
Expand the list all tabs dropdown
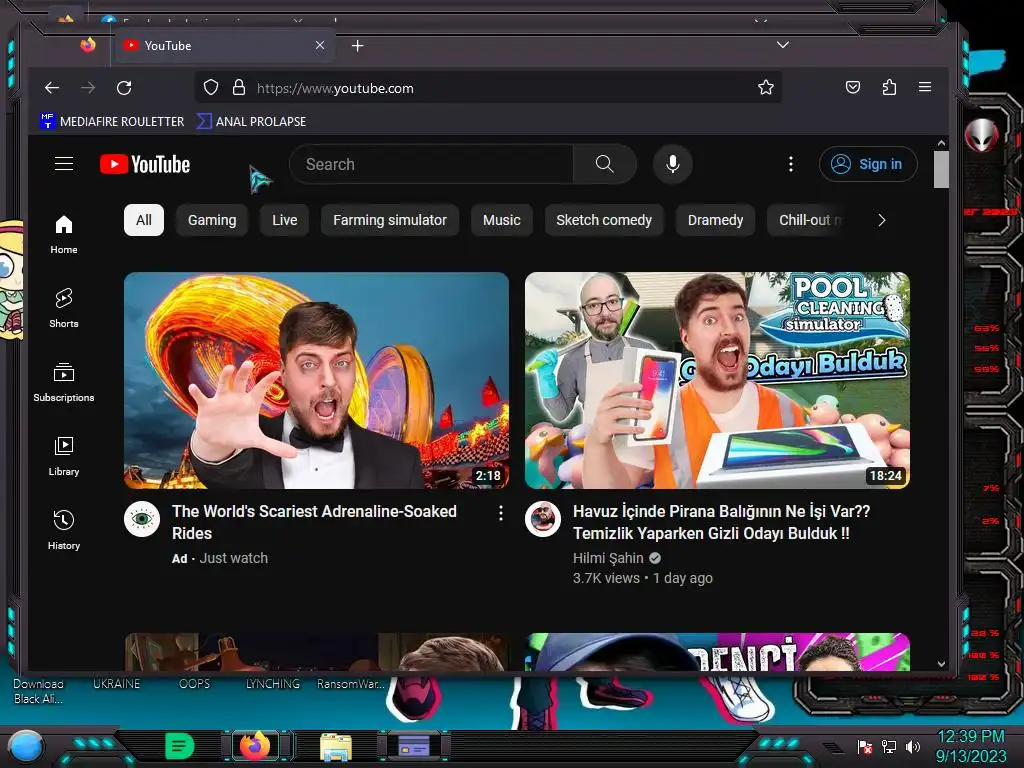(x=782, y=44)
